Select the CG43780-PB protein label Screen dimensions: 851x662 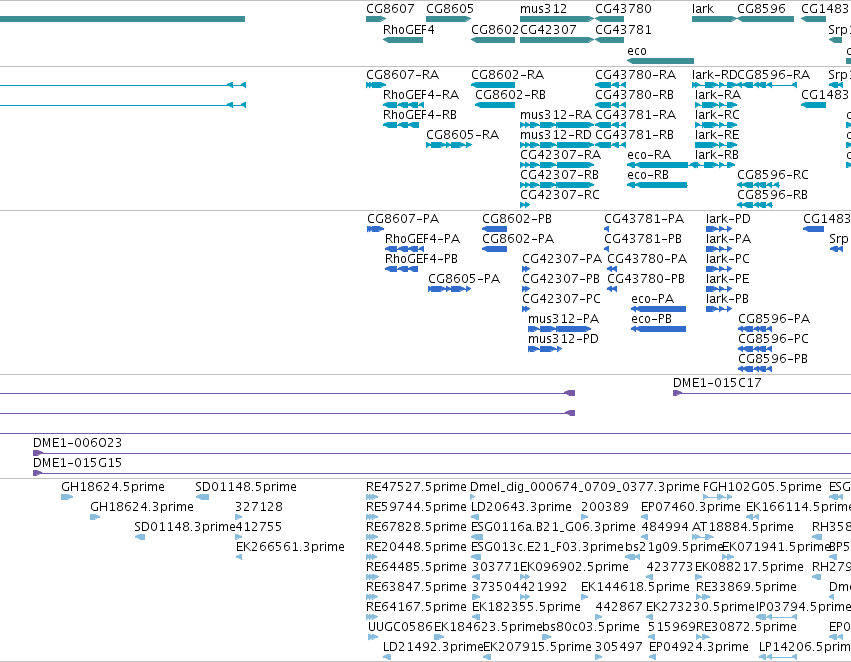(x=646, y=279)
